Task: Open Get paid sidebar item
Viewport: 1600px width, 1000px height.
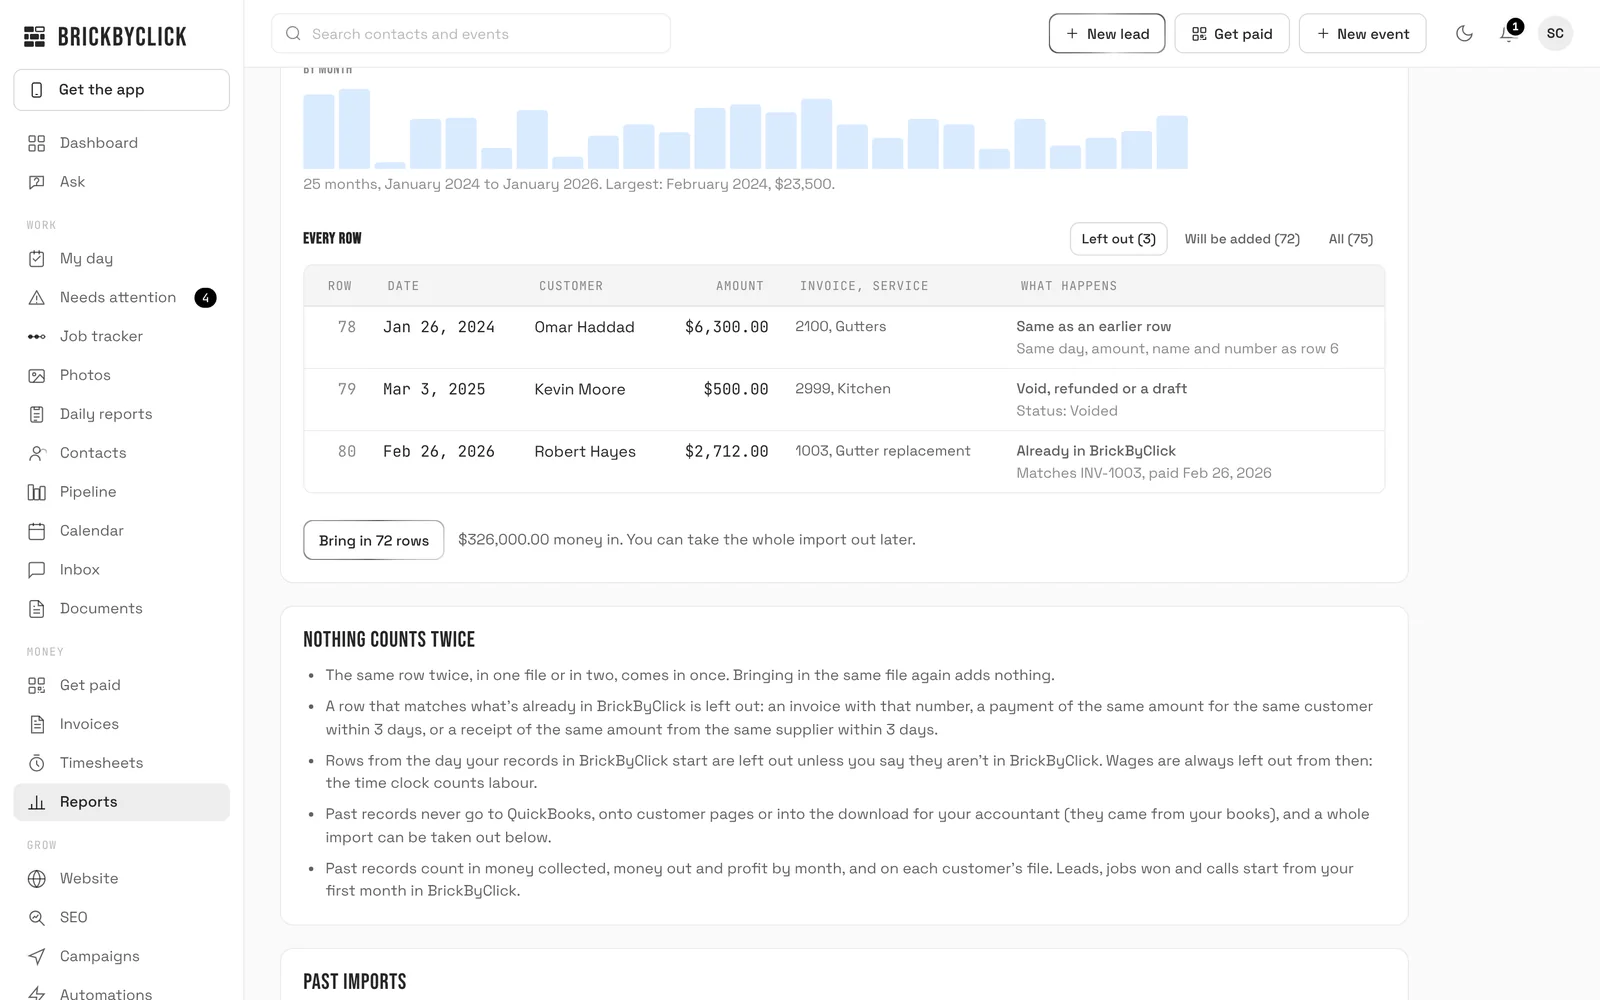Action: (122, 685)
